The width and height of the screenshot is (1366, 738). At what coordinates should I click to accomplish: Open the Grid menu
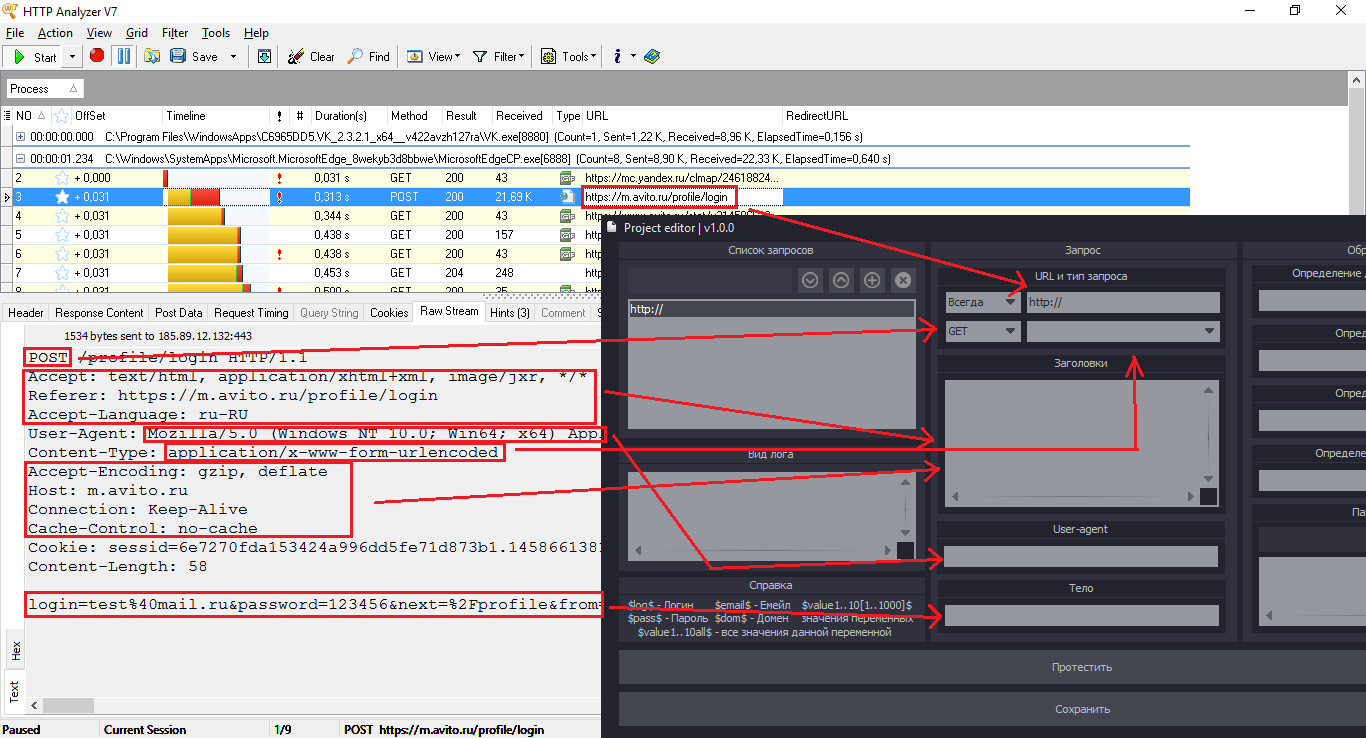click(x=137, y=33)
